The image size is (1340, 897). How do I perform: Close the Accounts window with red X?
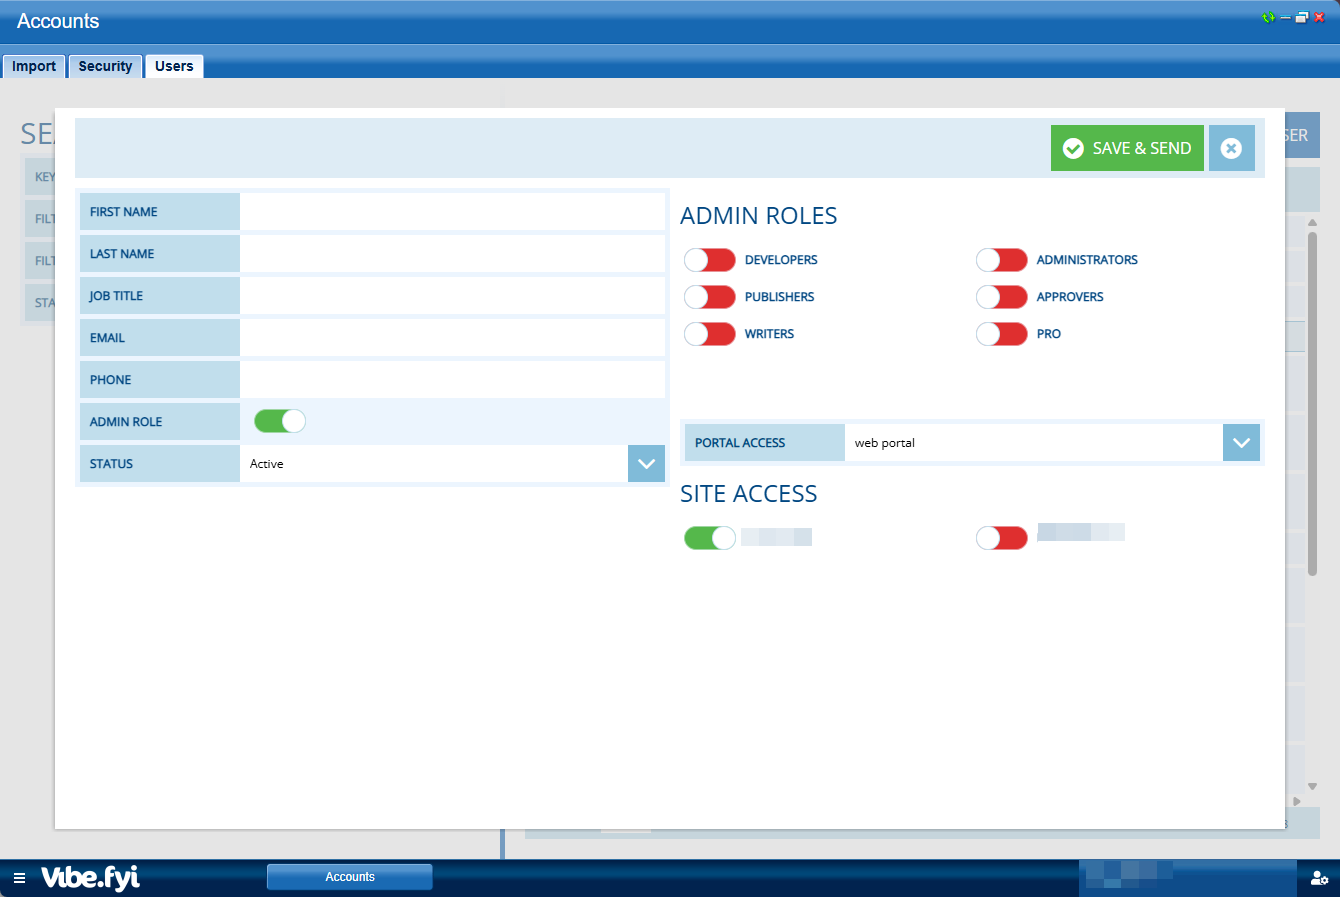(x=1319, y=18)
